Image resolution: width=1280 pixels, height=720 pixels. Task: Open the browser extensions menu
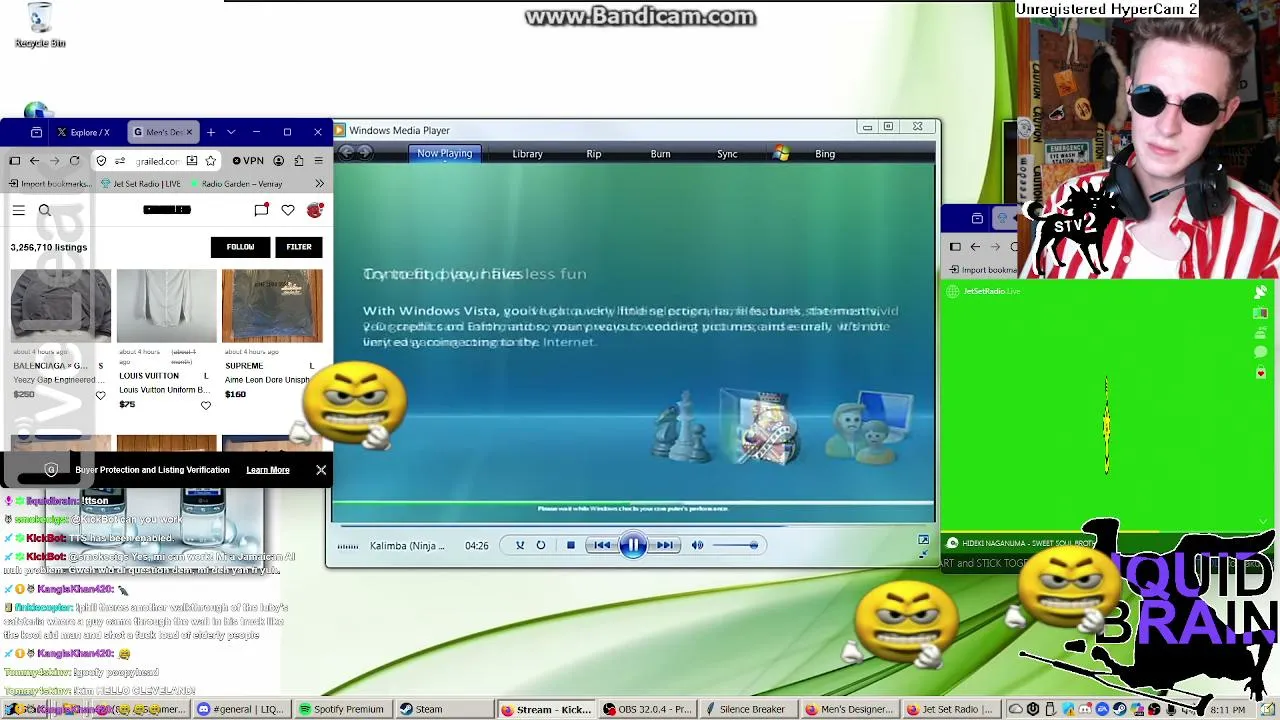[298, 160]
